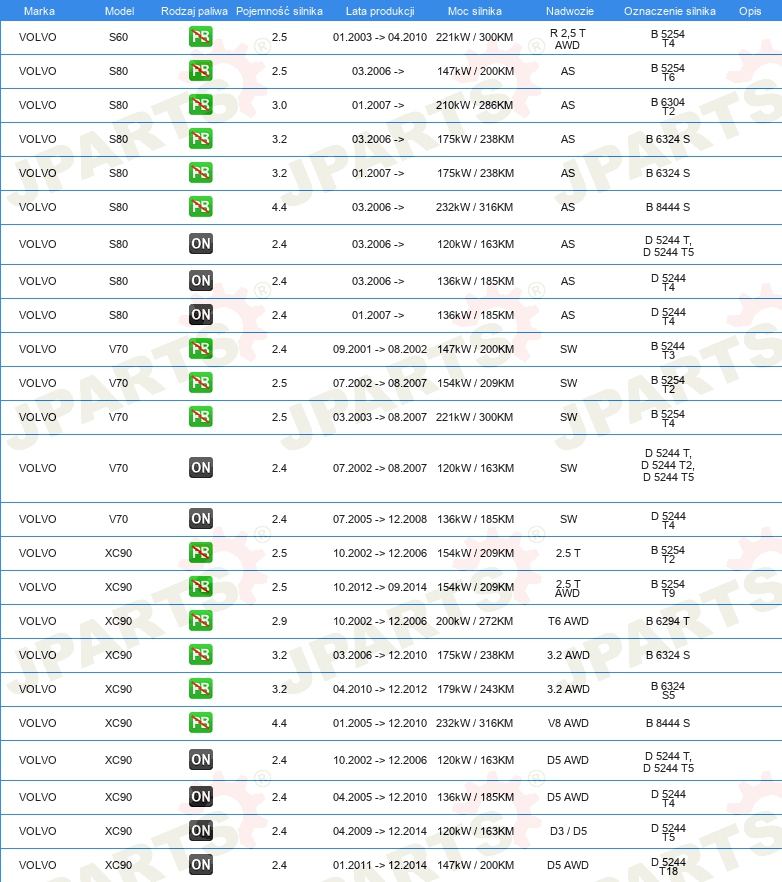The image size is (782, 882).
Task: Click the ON diesel icon for XC90 04.2005 -> 12.2010
Action: [x=201, y=796]
